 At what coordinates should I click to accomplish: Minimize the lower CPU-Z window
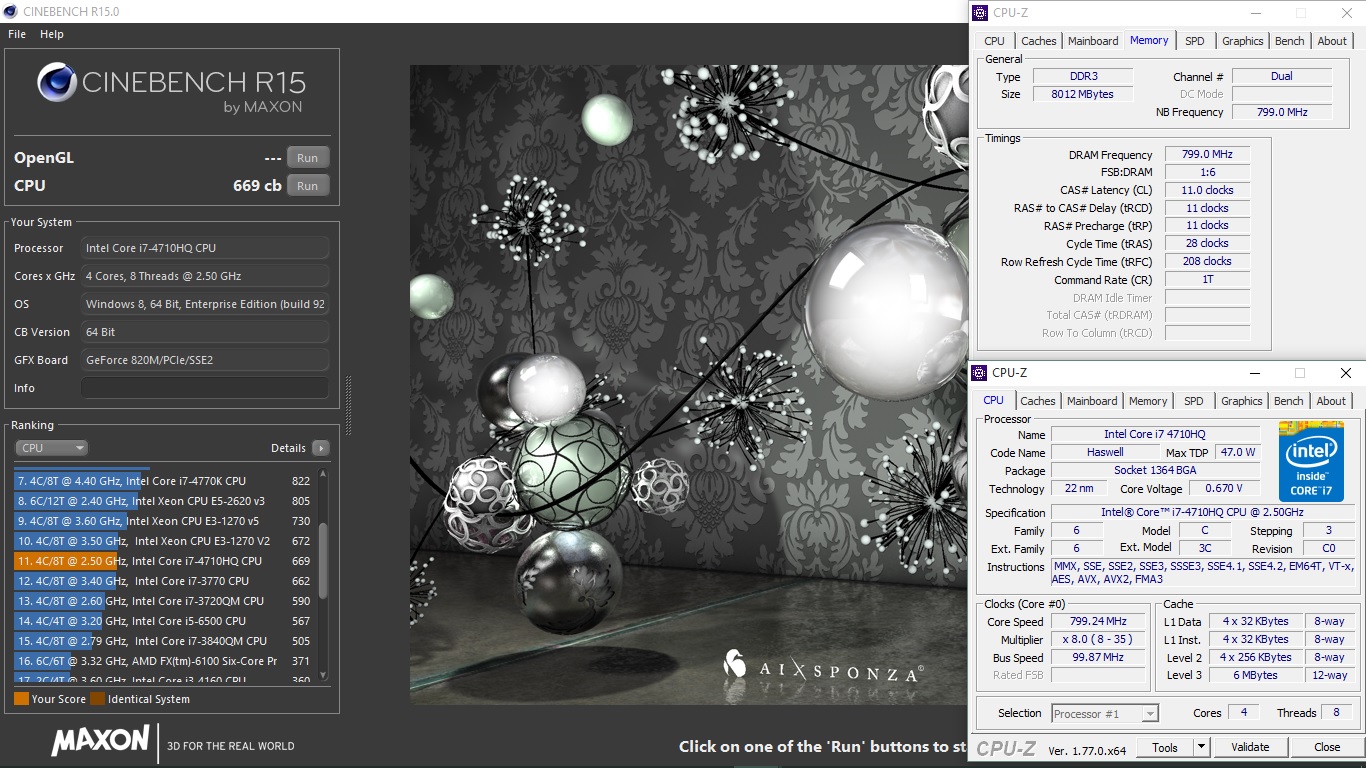click(1254, 373)
